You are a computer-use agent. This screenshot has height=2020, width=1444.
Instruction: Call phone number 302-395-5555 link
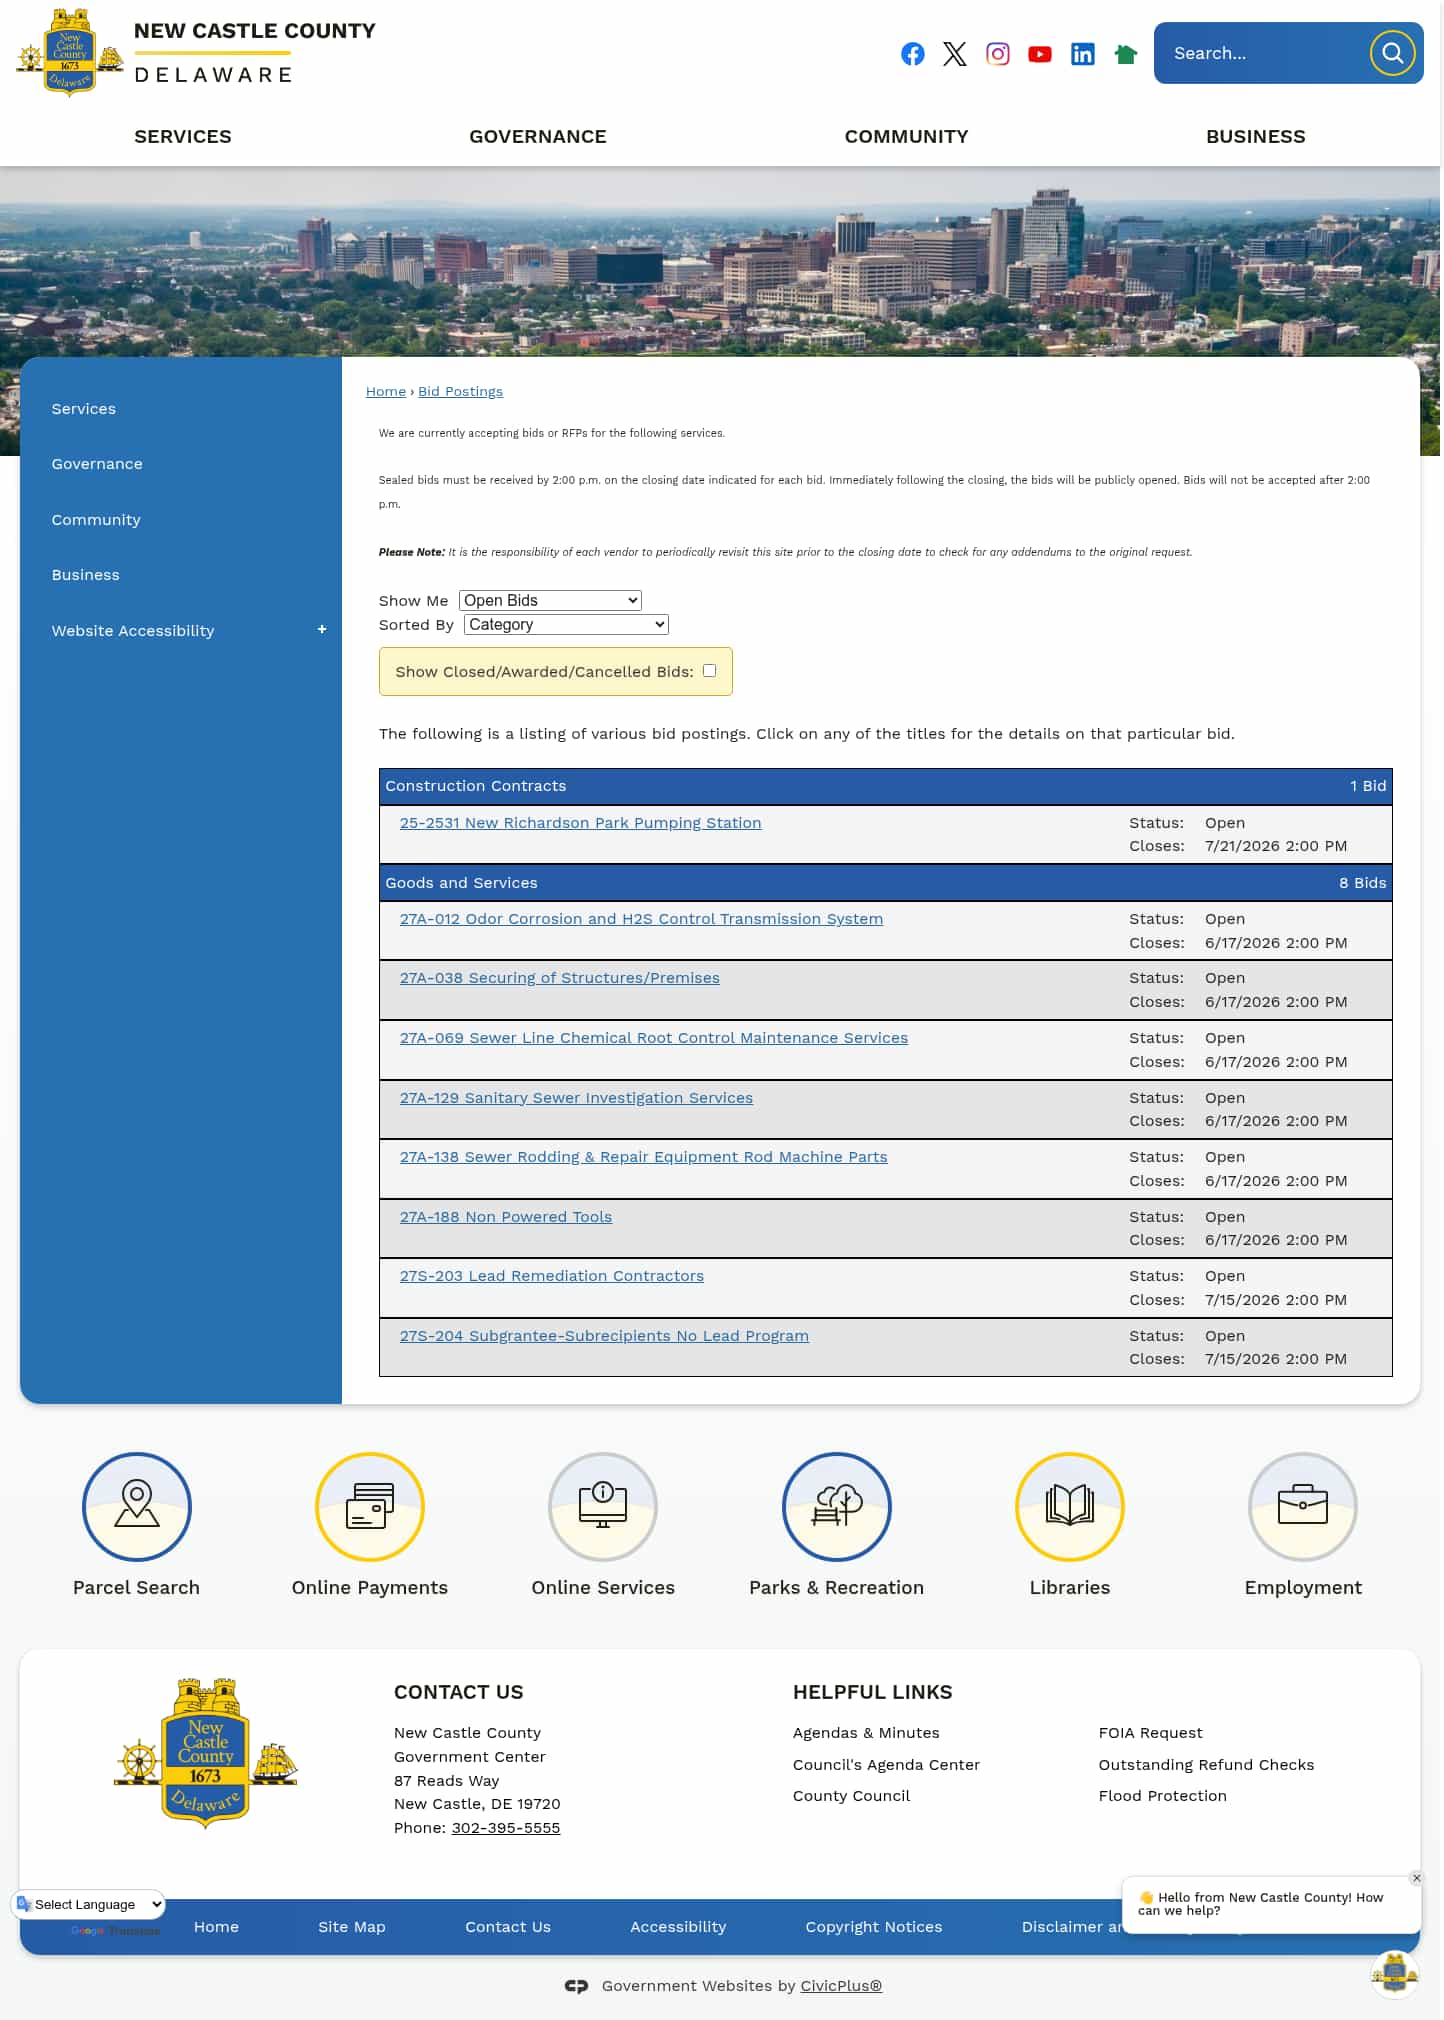point(506,1828)
